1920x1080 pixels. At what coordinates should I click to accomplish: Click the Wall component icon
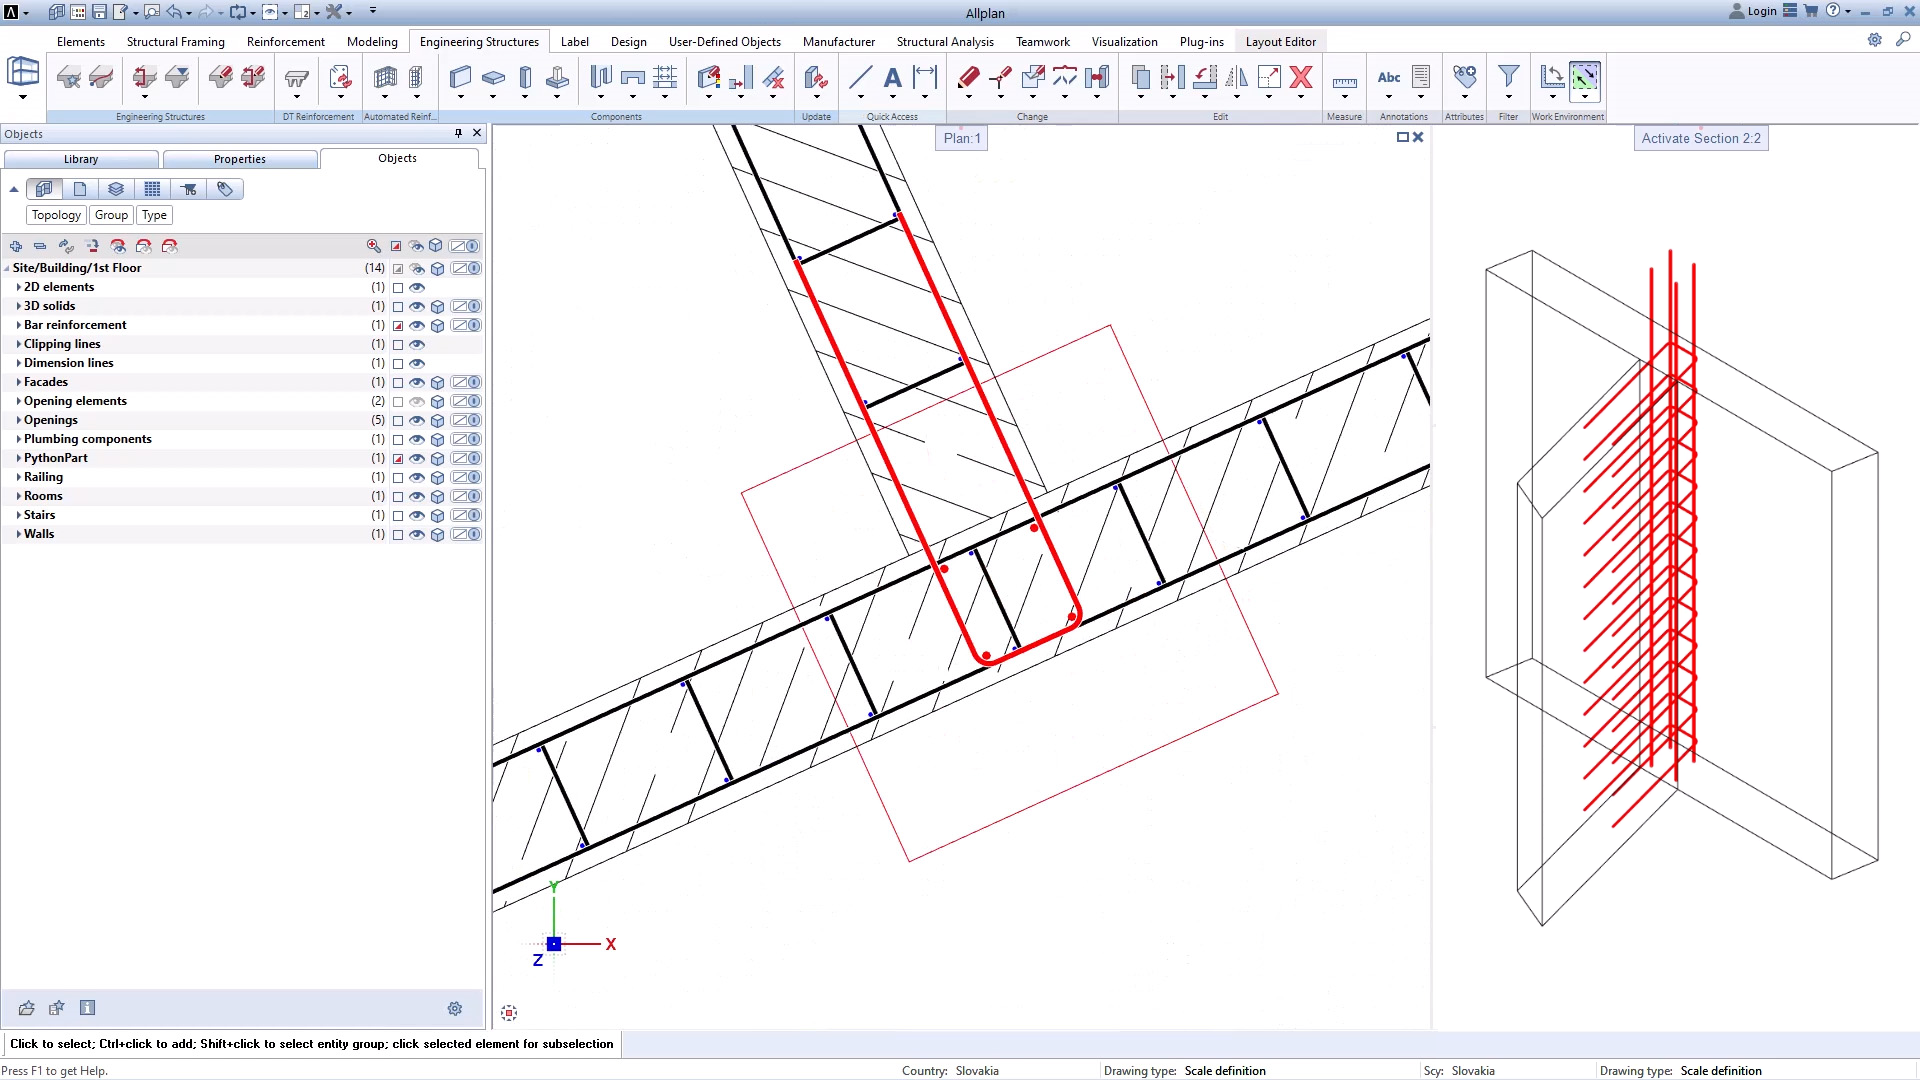460,77
